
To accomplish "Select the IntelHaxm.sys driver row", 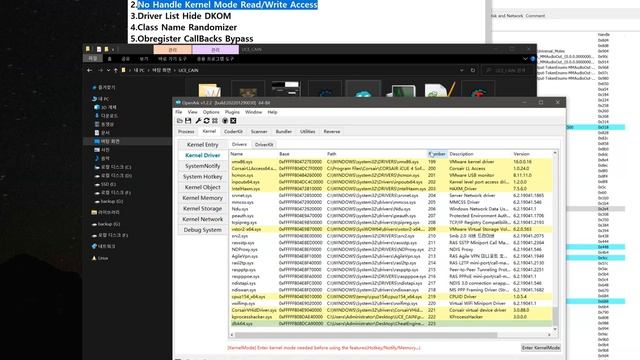I will [391, 189].
